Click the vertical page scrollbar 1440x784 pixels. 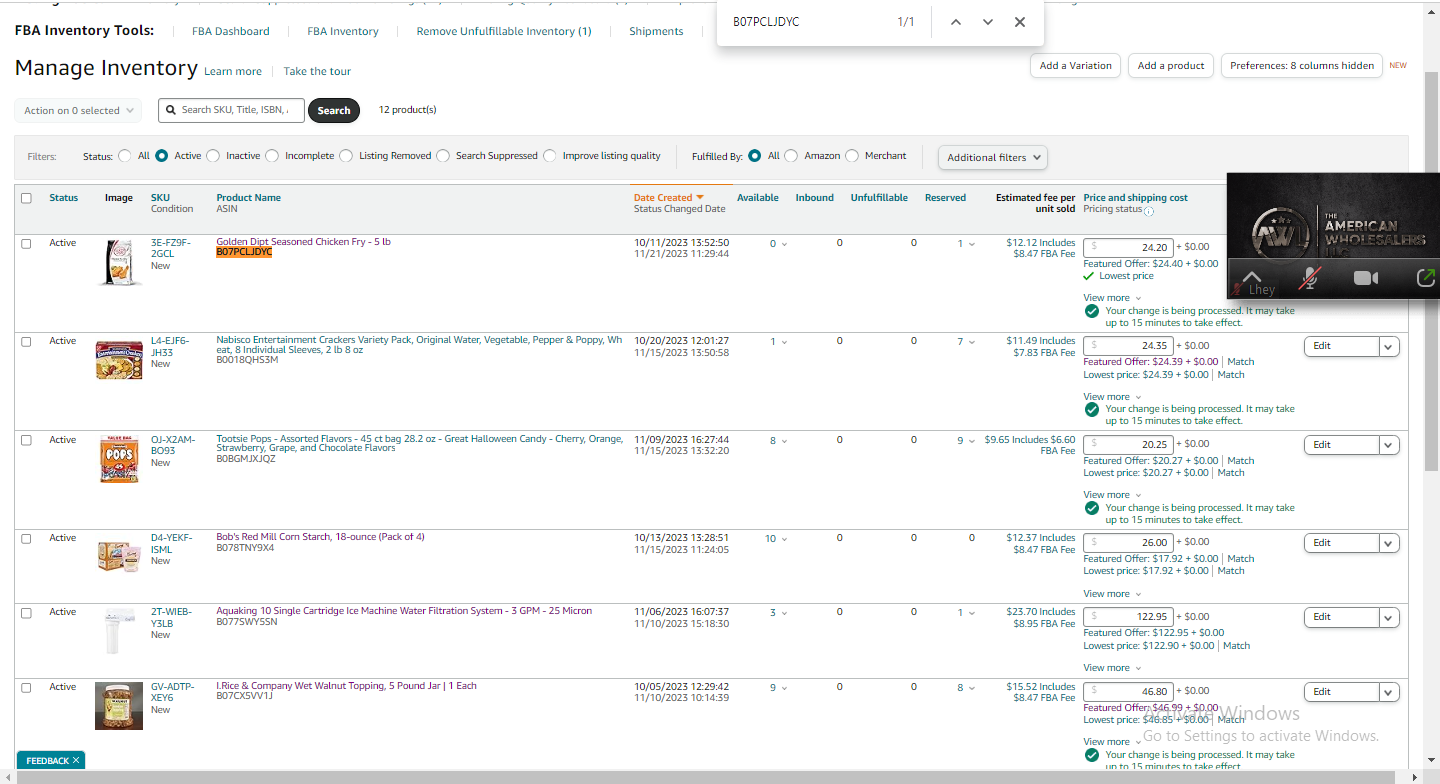(x=1432, y=270)
